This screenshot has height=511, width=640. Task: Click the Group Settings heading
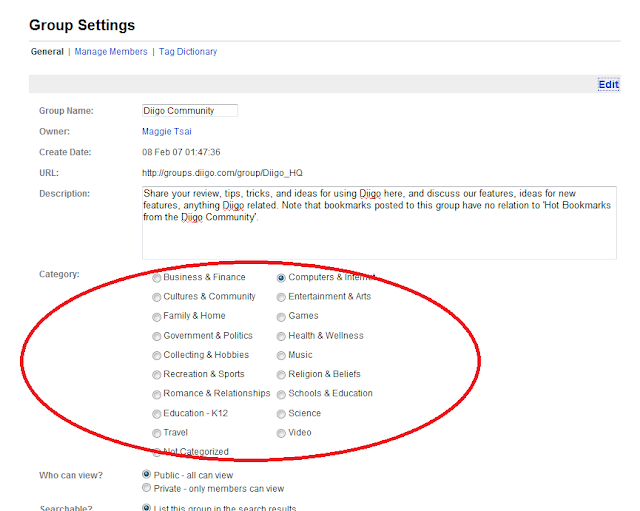(x=82, y=25)
